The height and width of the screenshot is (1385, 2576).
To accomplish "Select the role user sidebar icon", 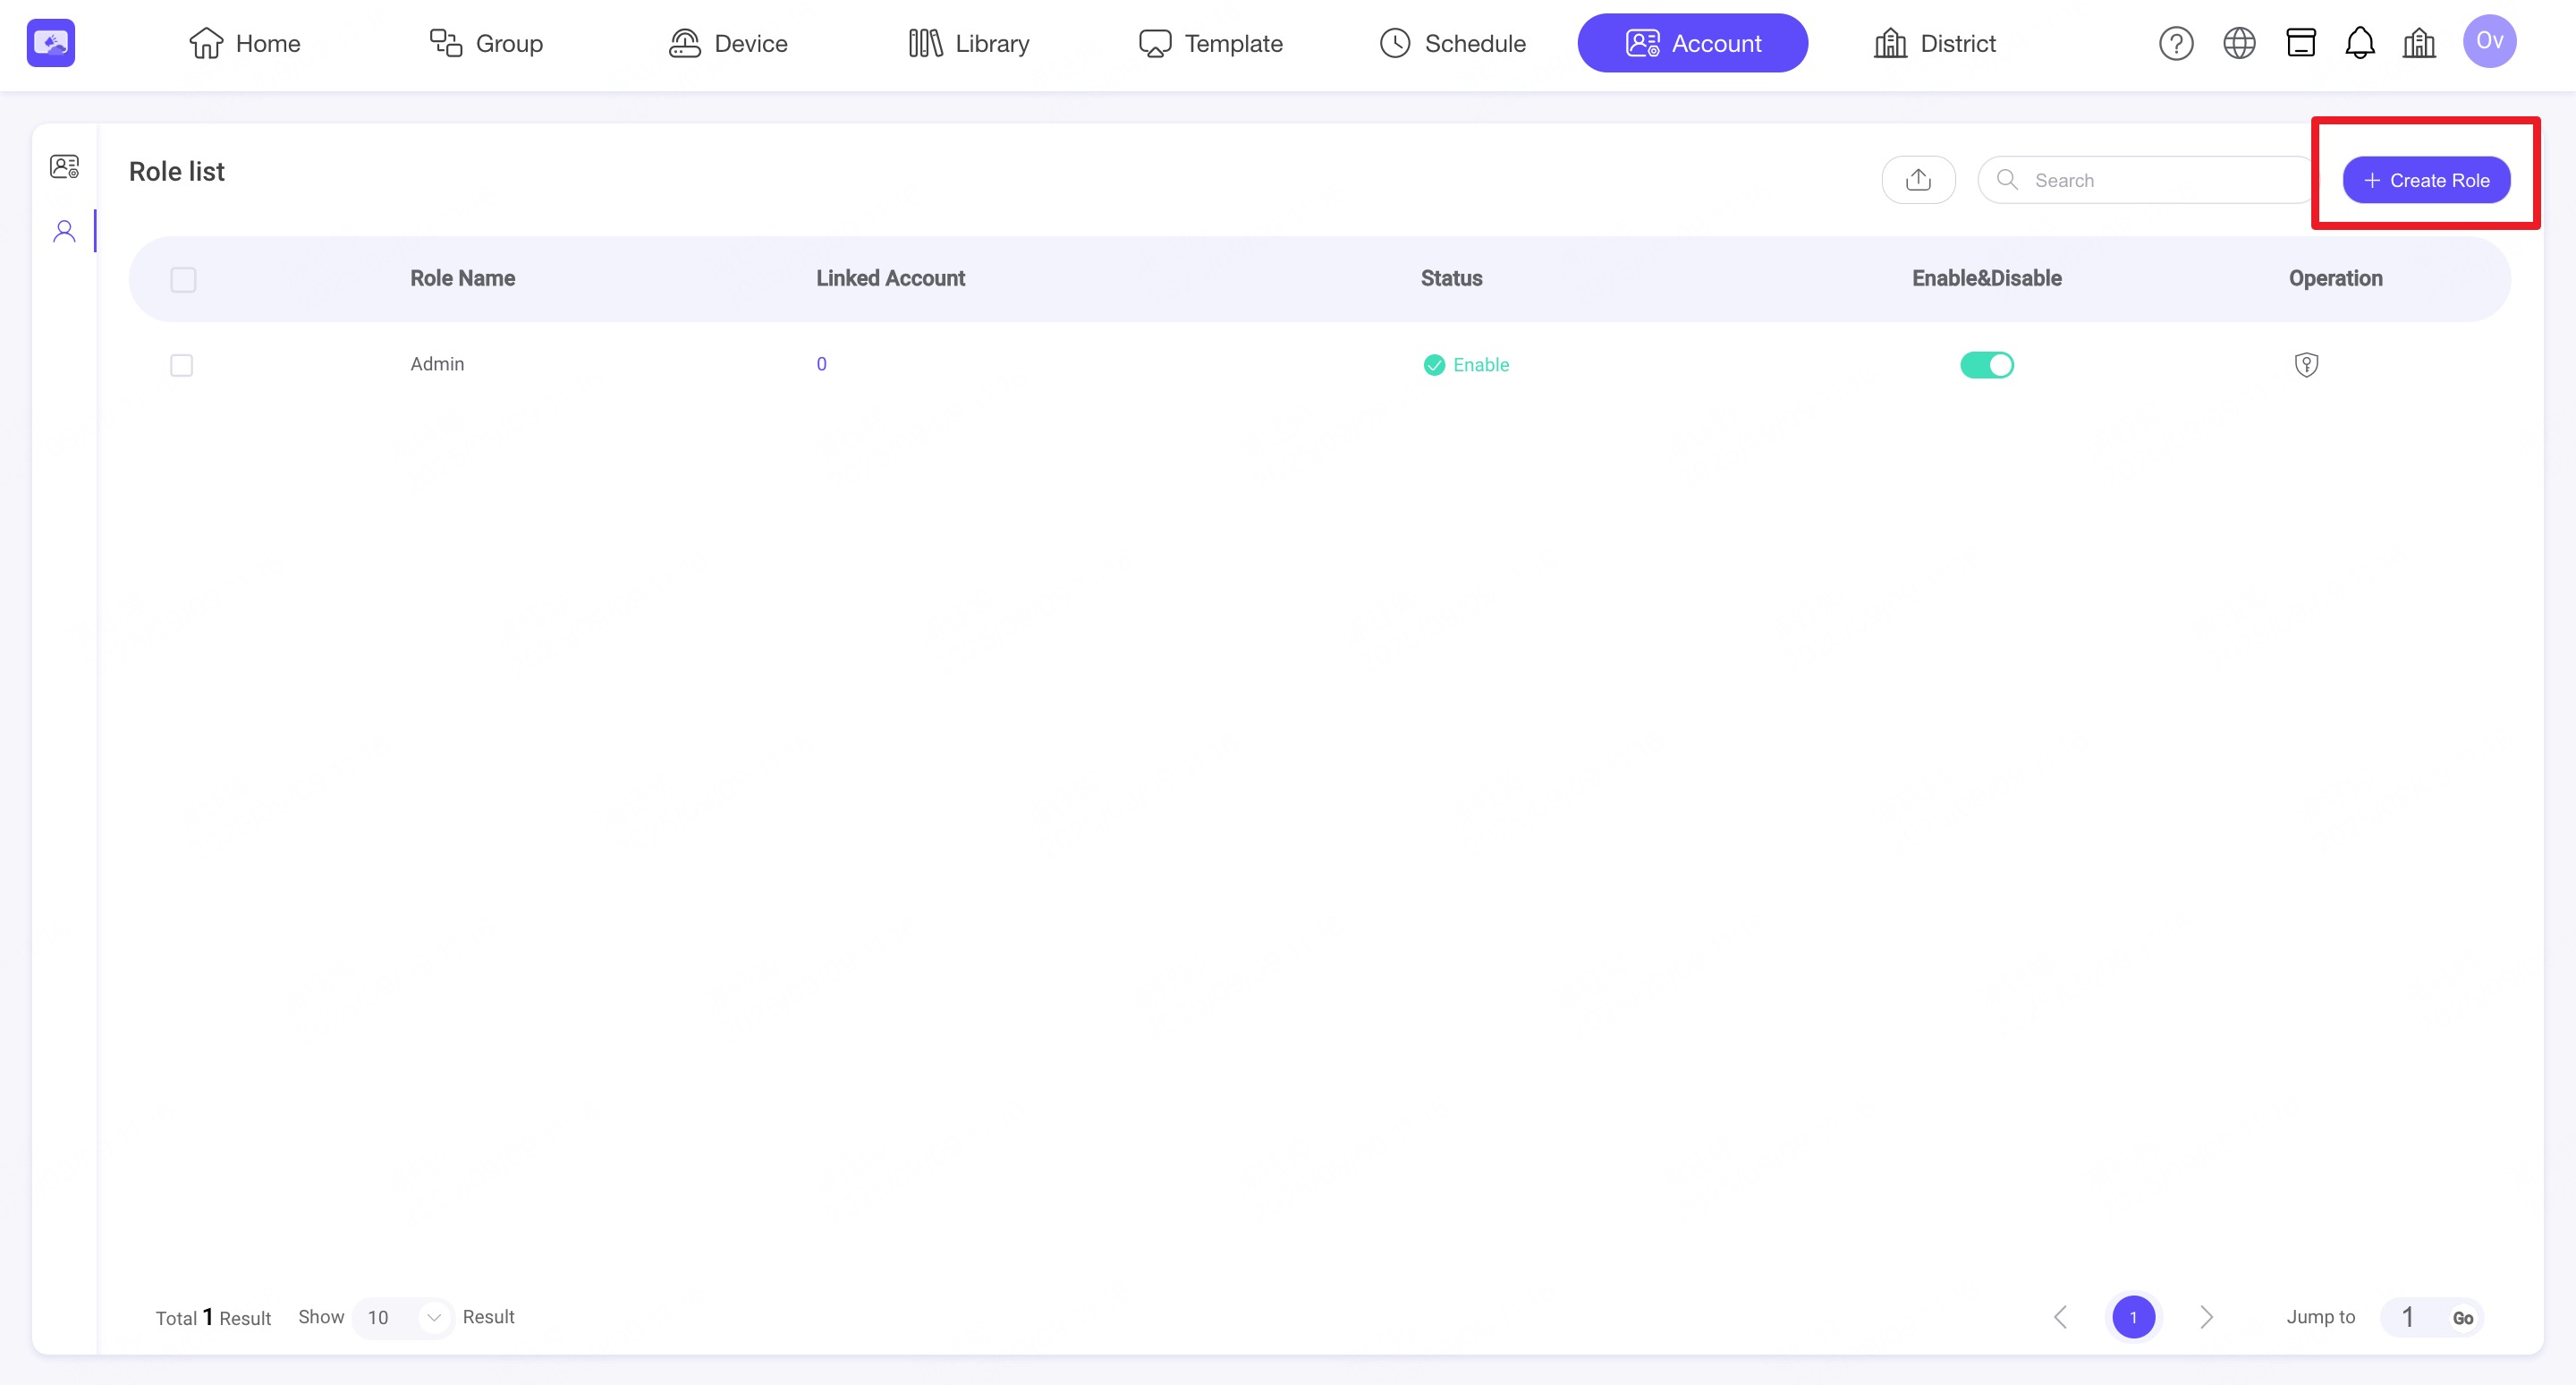I will [x=64, y=232].
